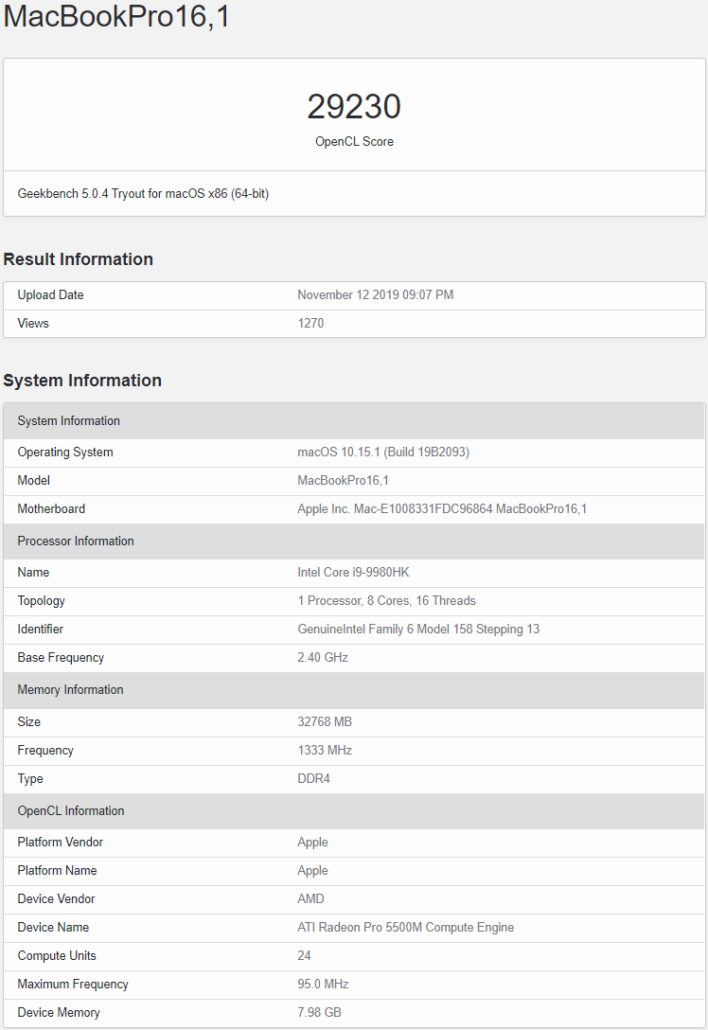Click the Views count 1270
The width and height of the screenshot is (708, 1030).
point(311,323)
